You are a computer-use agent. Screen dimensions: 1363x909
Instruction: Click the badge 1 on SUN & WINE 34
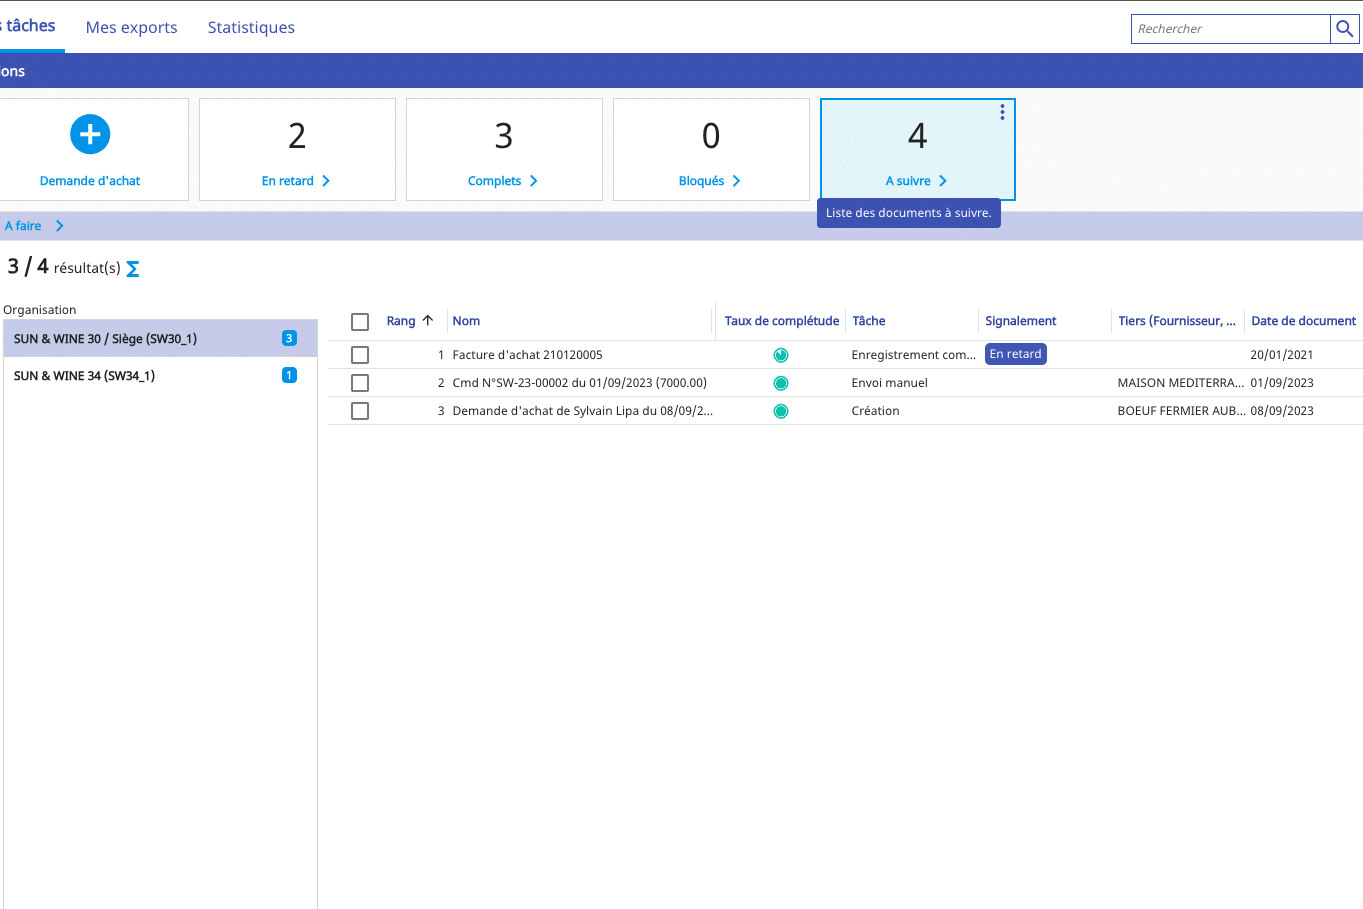289,375
